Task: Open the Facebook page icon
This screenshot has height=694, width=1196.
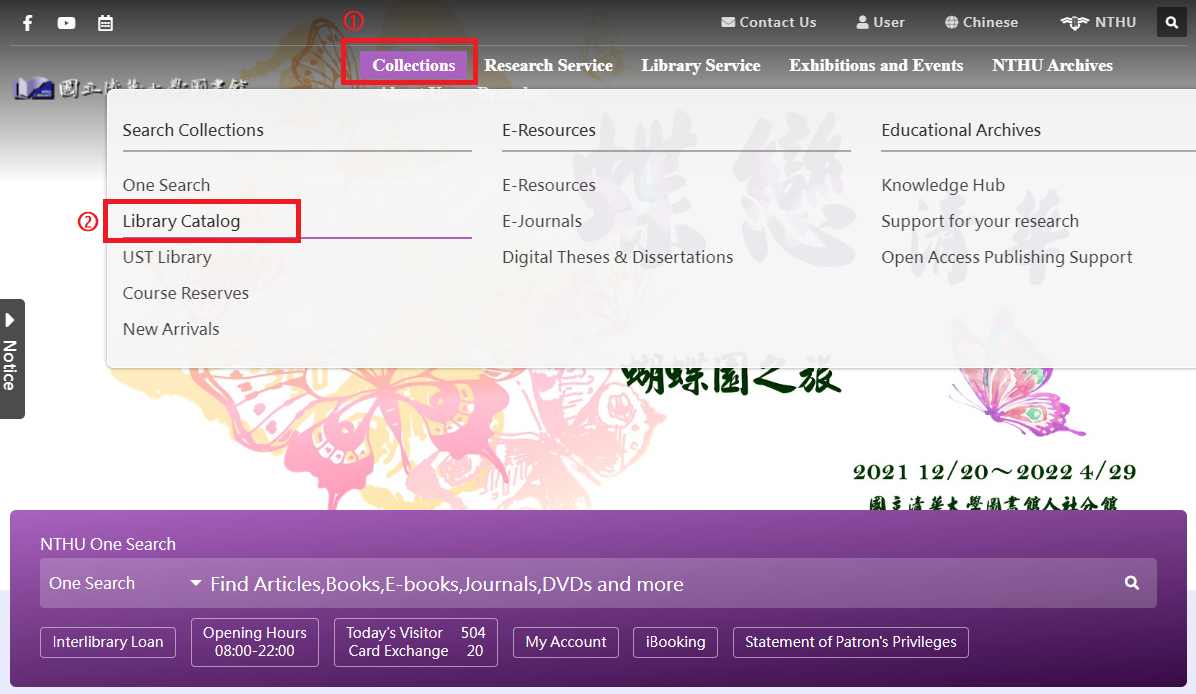Action: pyautogui.click(x=27, y=23)
